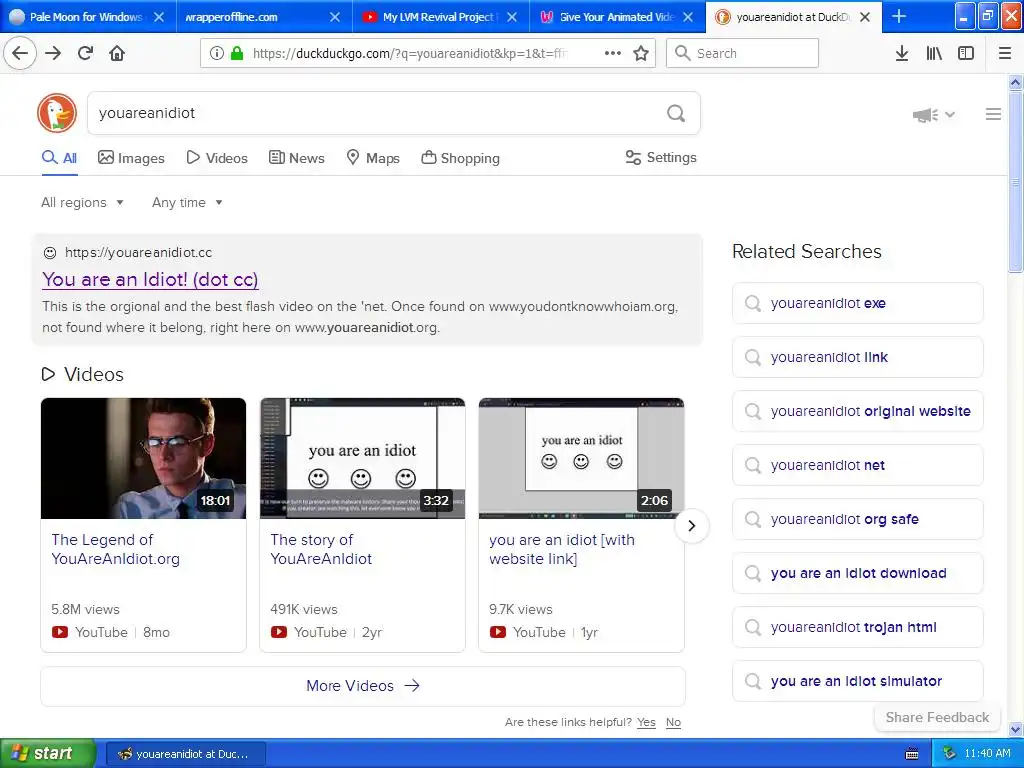
Task: Click the keyboard tray icon in taskbar
Action: click(x=912, y=754)
